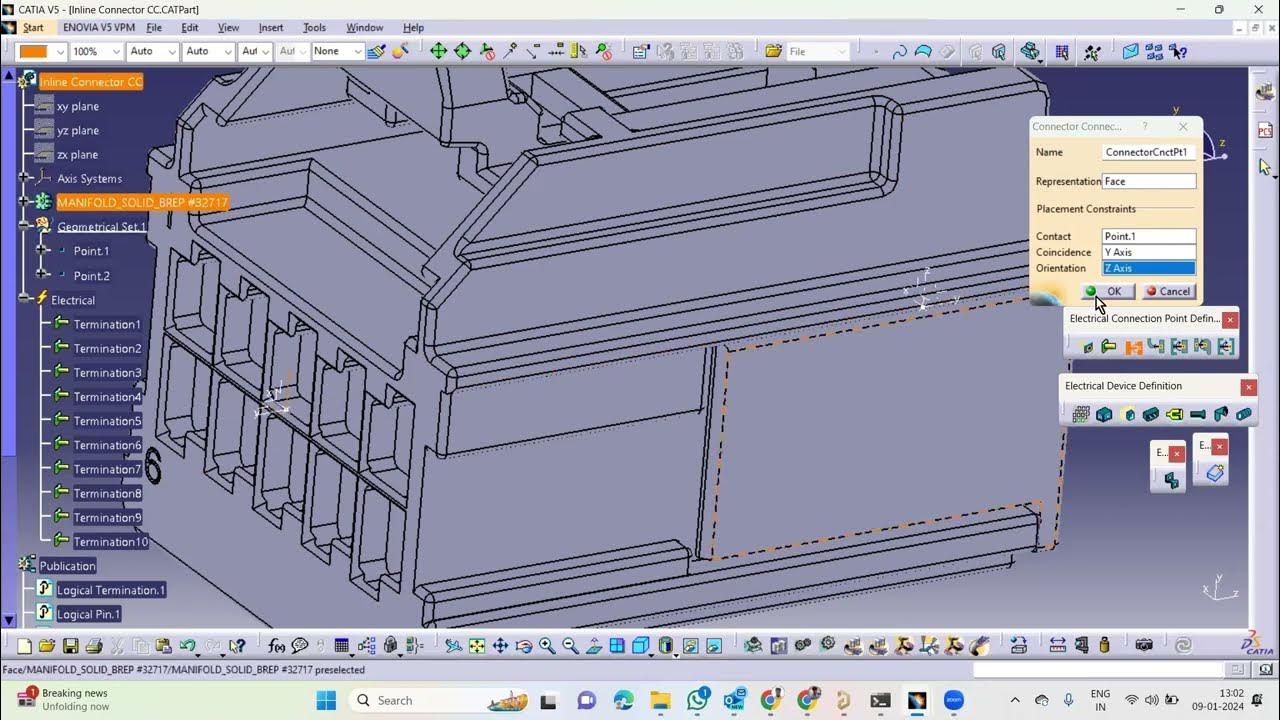Click the Normal View icon
This screenshot has width=1280, height=720.
pos(593,646)
